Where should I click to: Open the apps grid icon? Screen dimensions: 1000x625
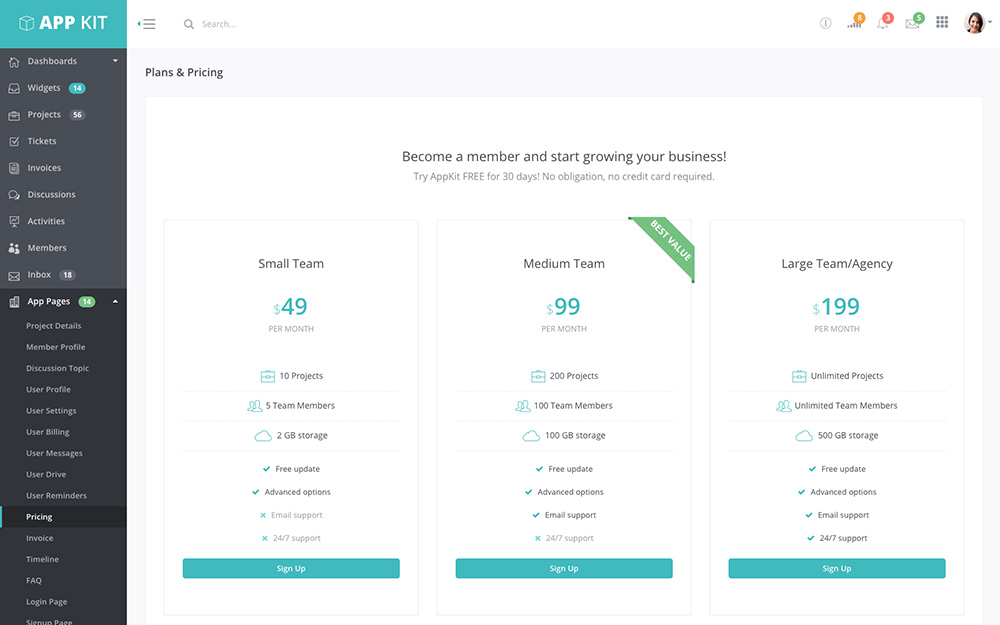click(x=942, y=22)
